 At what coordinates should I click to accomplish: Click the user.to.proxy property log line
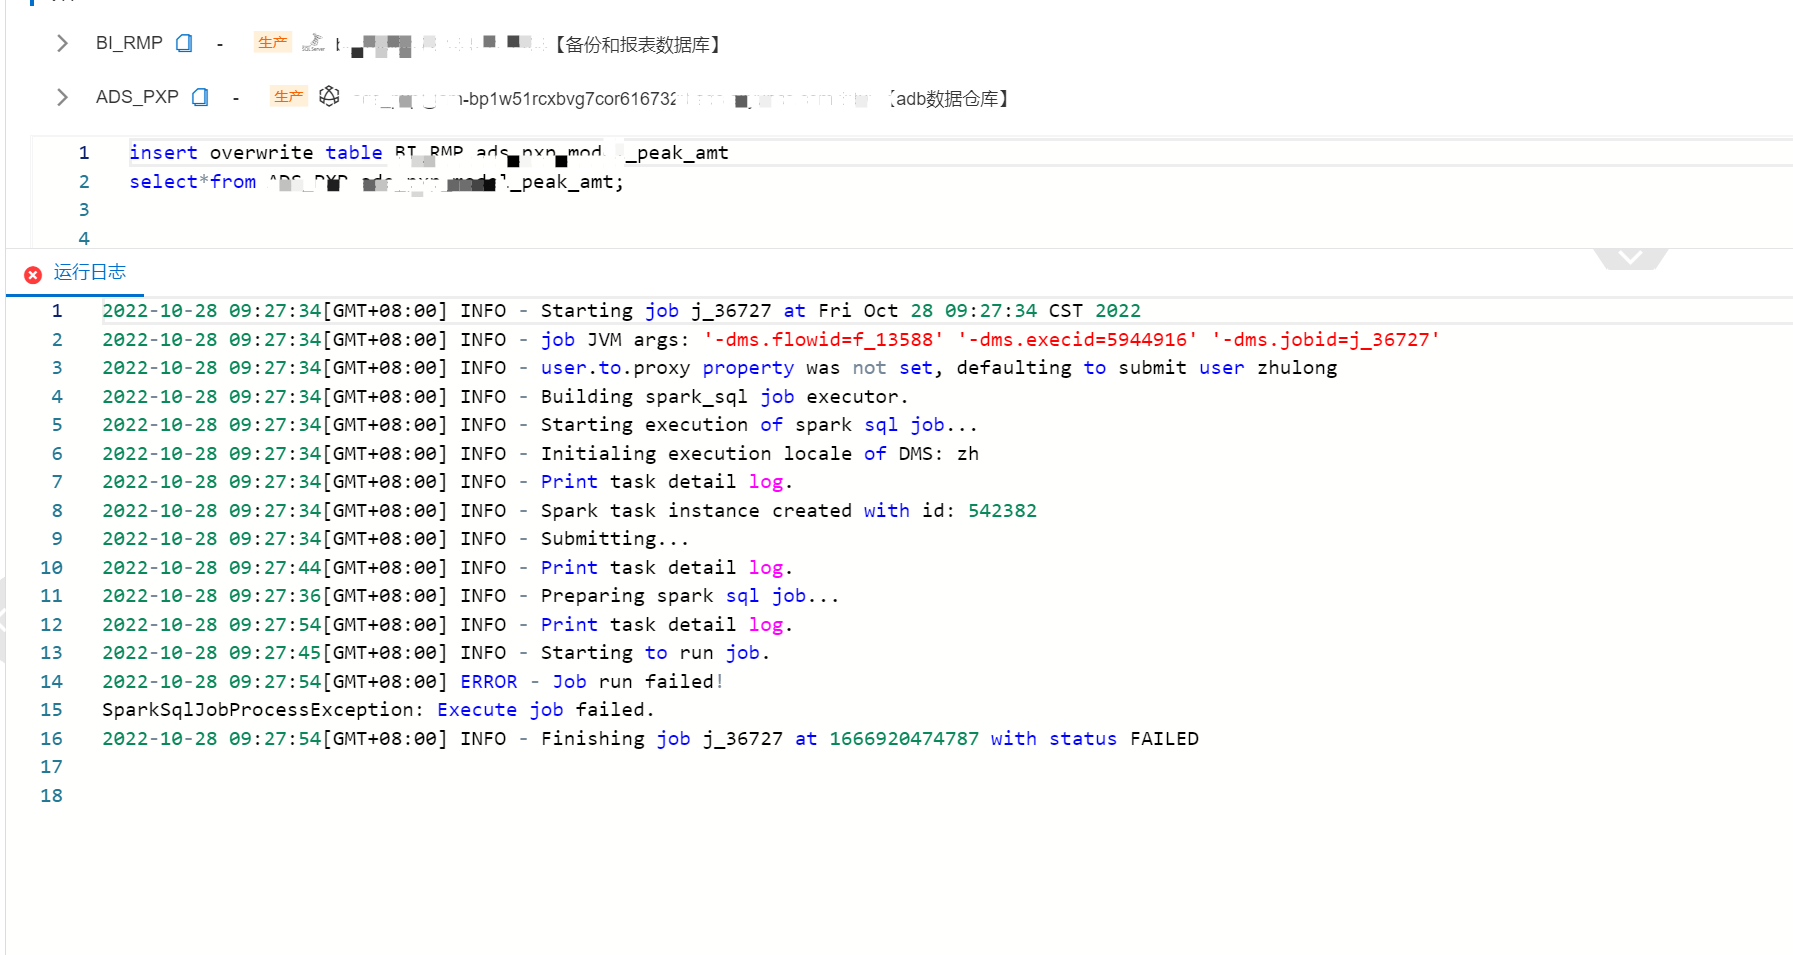(719, 368)
